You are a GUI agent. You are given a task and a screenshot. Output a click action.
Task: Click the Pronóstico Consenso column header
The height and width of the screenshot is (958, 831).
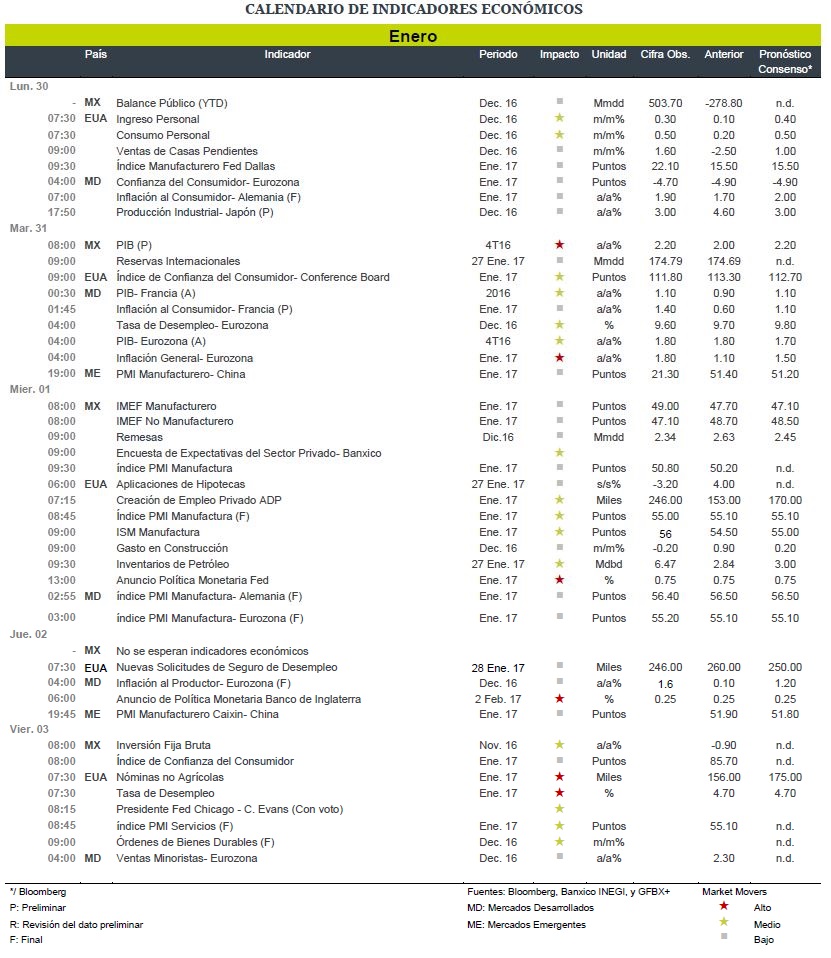pyautogui.click(x=785, y=62)
